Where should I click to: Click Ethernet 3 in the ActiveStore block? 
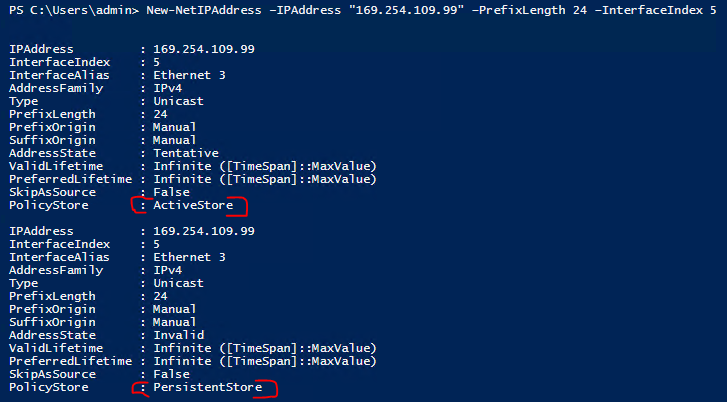(190, 74)
